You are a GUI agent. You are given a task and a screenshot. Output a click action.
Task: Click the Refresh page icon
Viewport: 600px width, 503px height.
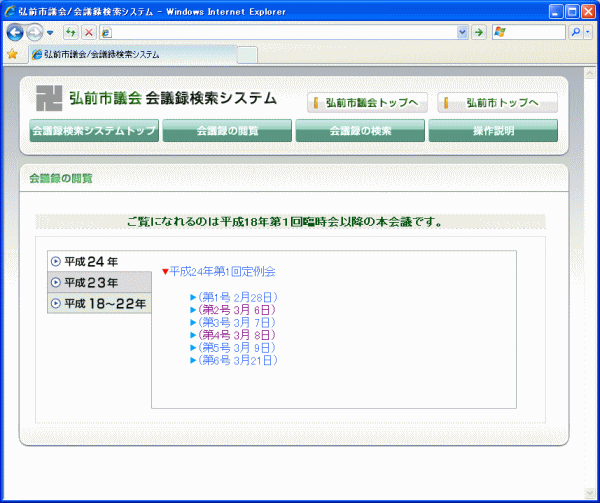pyautogui.click(x=71, y=33)
